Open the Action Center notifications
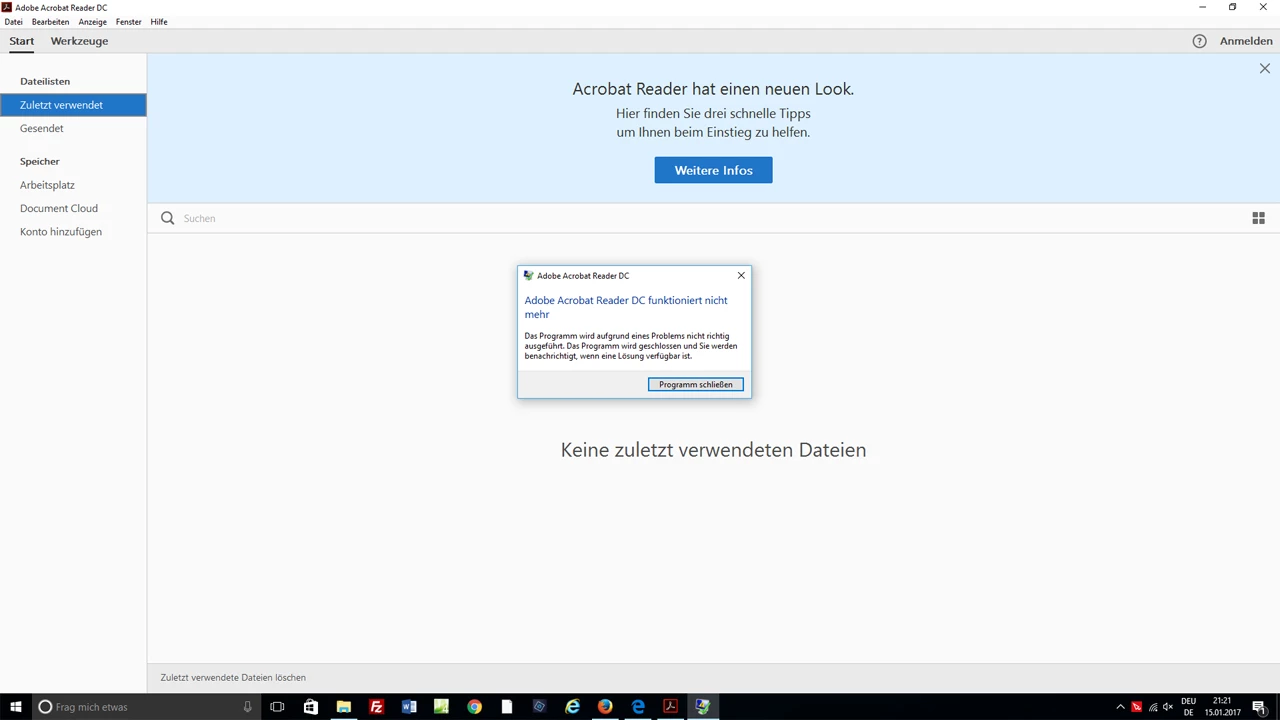Image resolution: width=1280 pixels, height=720 pixels. tap(1259, 707)
